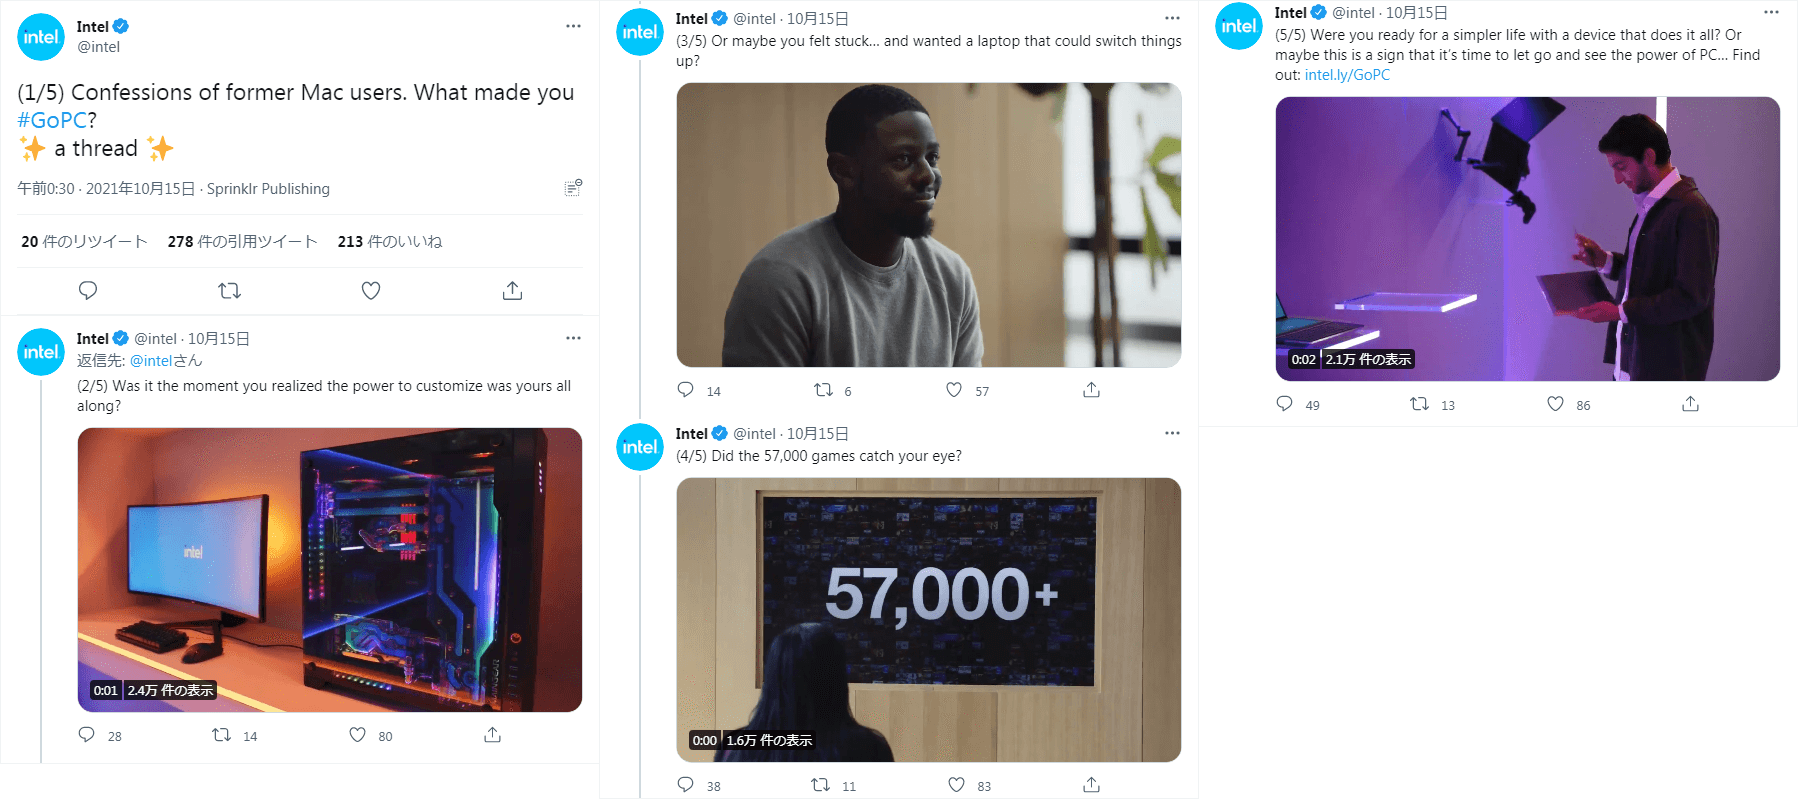Reply to the 4/5 tweet with 38 replies
Image resolution: width=1798 pixels, height=799 pixels.
tap(685, 785)
